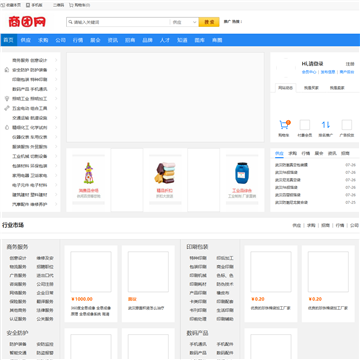Image resolution: width=360 pixels, height=360 pixels.
Task: Click the keyword search input field
Action: [x=118, y=22]
